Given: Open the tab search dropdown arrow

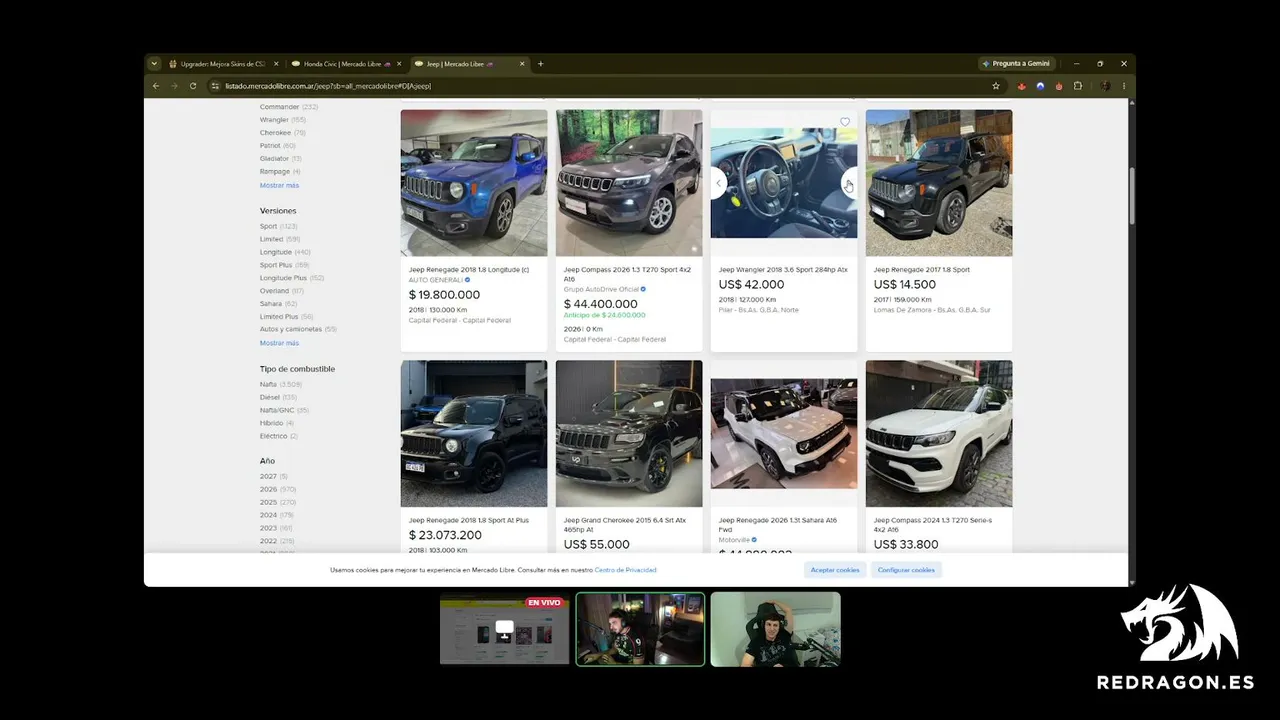Looking at the screenshot, I should point(154,64).
